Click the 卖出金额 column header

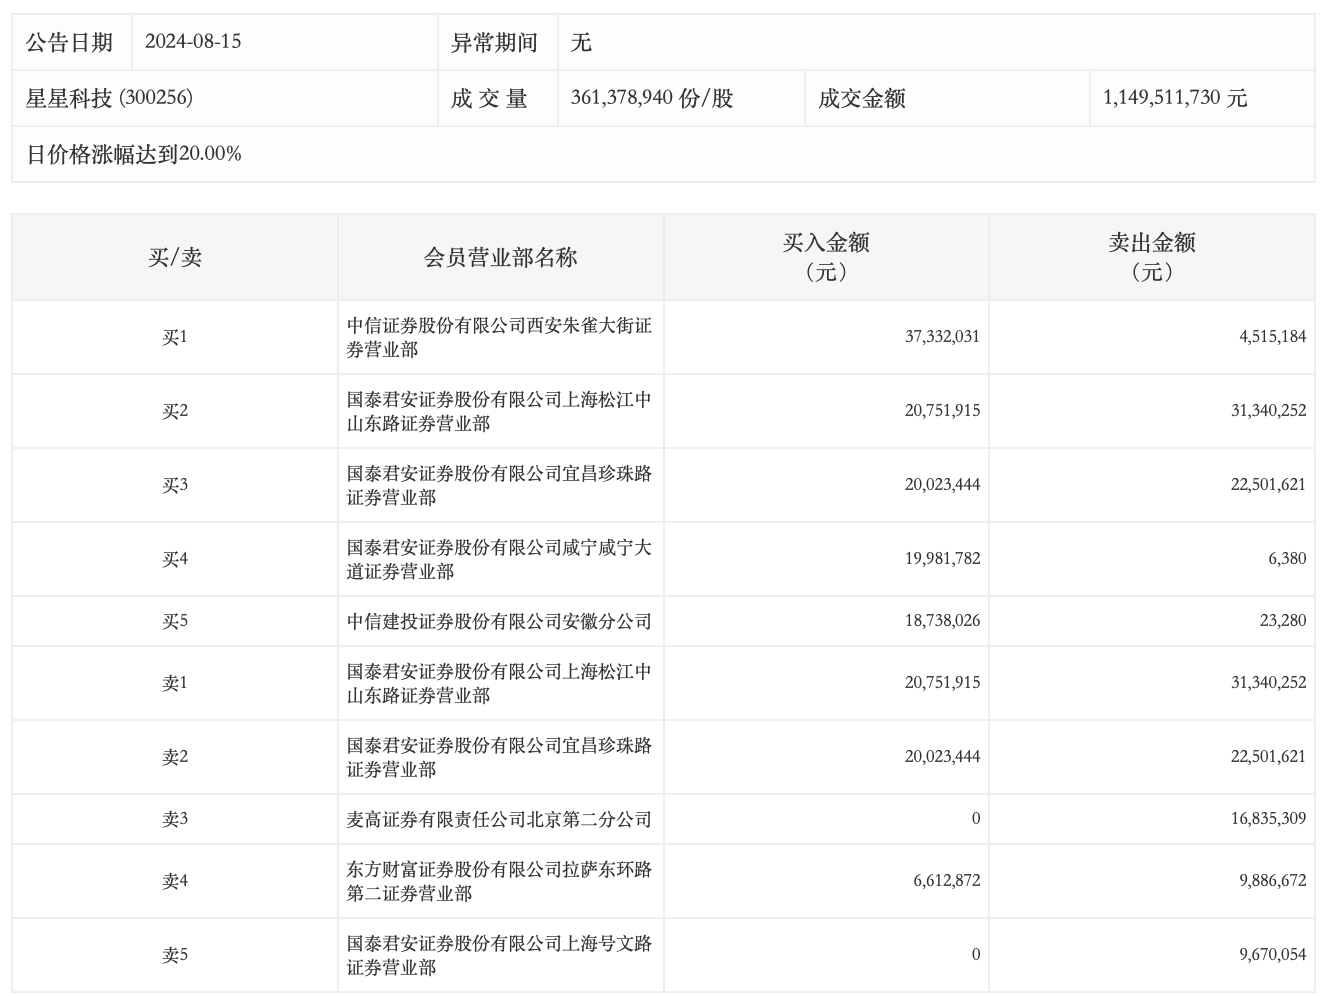pyautogui.click(x=1152, y=257)
